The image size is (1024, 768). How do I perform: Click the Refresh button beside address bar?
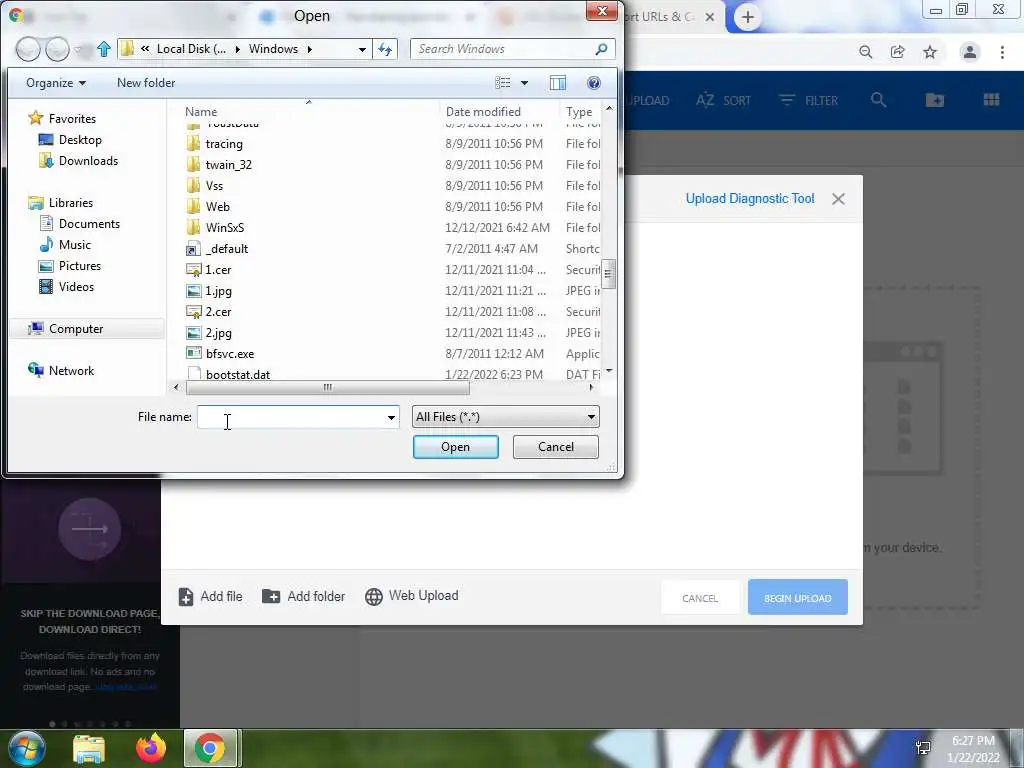[x=385, y=49]
